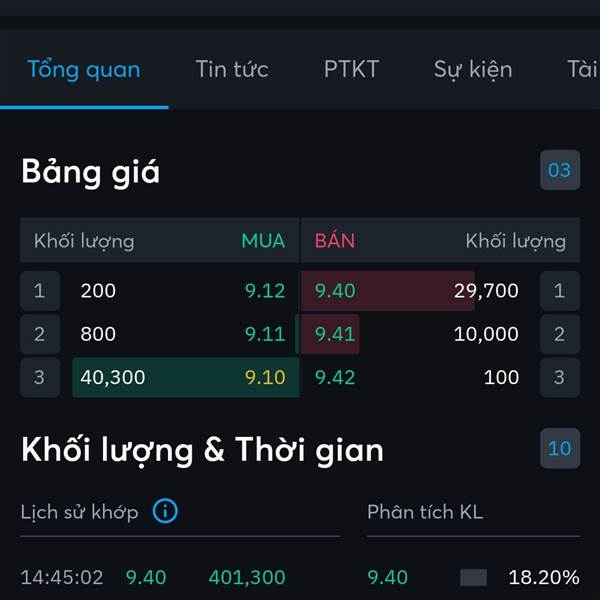Viewport: 600px width, 600px height.
Task: Toggle the 10 rows button for Khối lượng & Thời gian
Action: tap(559, 448)
